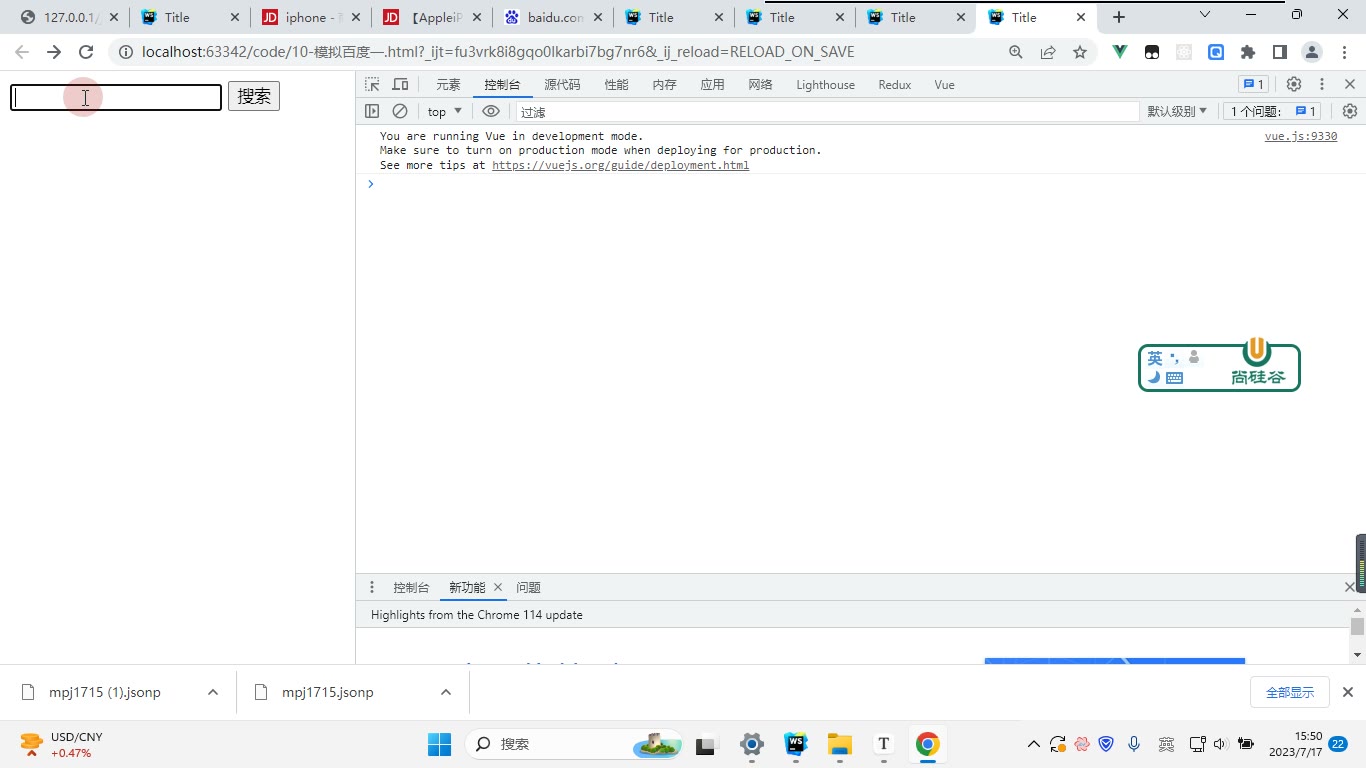Click the 搜索 button beside the input
The width and height of the screenshot is (1366, 768).
pos(254,96)
